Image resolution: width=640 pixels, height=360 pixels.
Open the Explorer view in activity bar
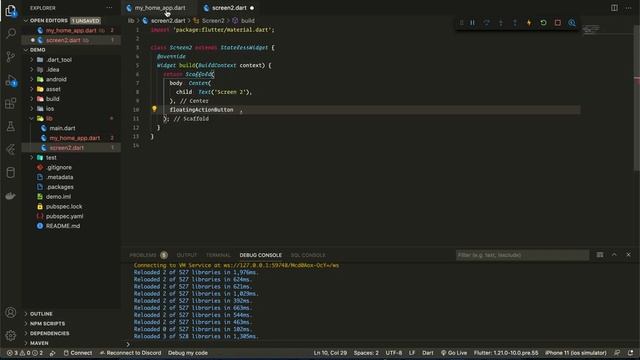(x=11, y=10)
